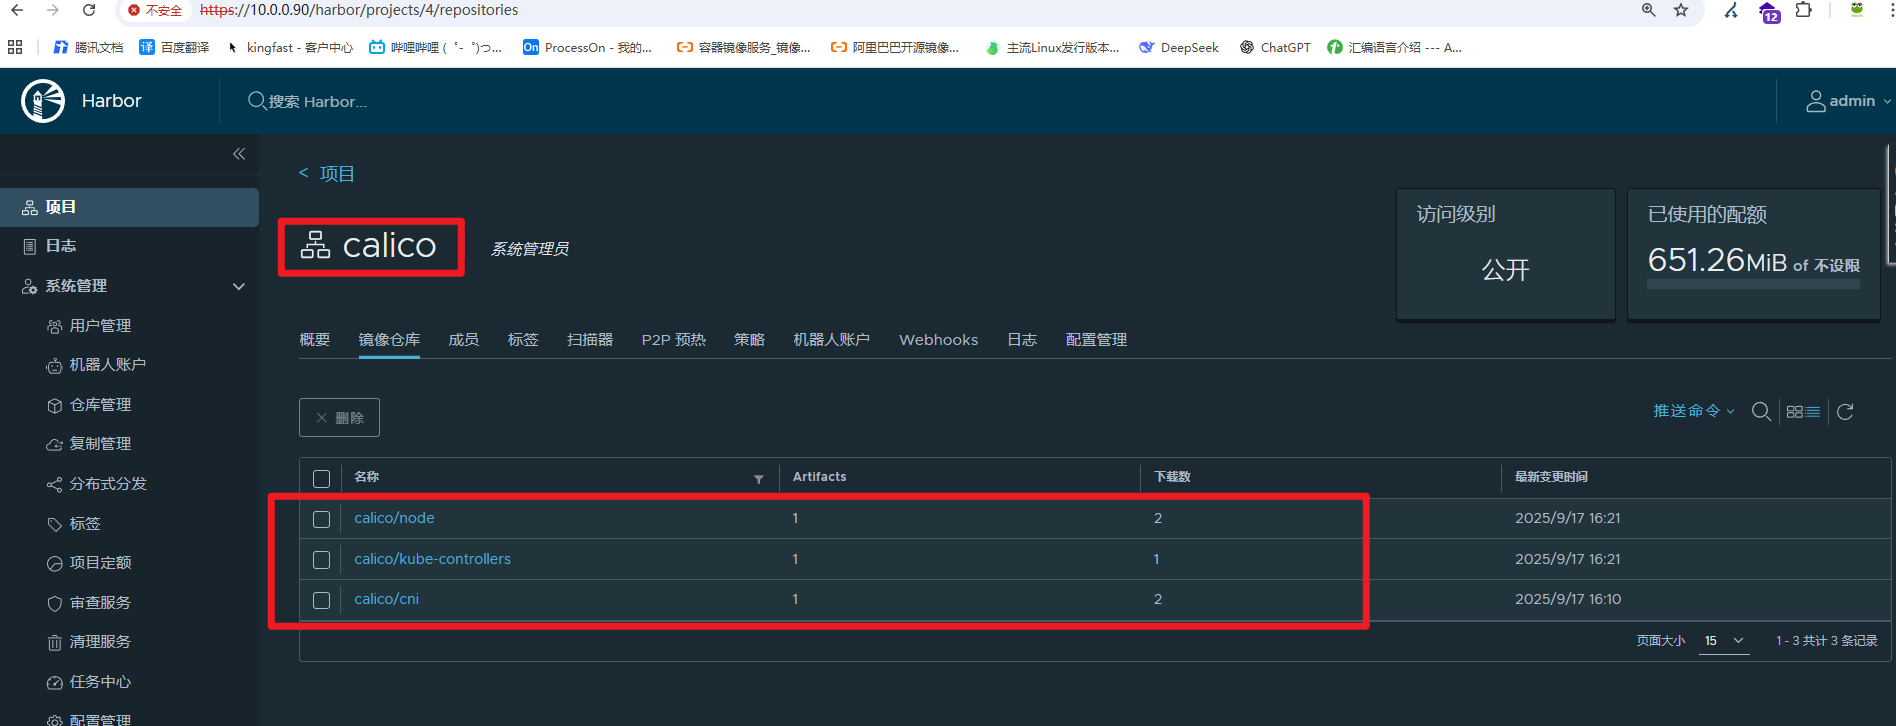The height and width of the screenshot is (726, 1896).
Task: Open the repository search magnifier icon
Action: [x=1762, y=412]
